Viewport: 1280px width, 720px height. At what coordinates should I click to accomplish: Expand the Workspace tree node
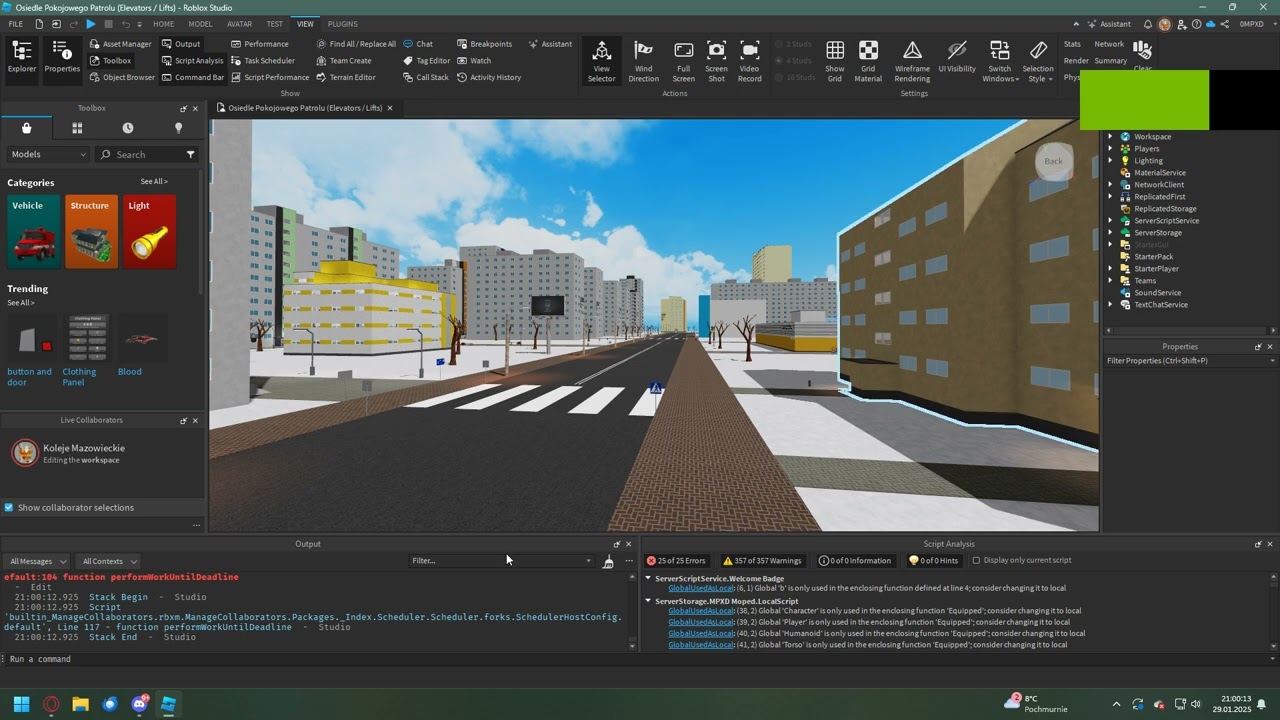click(x=1110, y=137)
